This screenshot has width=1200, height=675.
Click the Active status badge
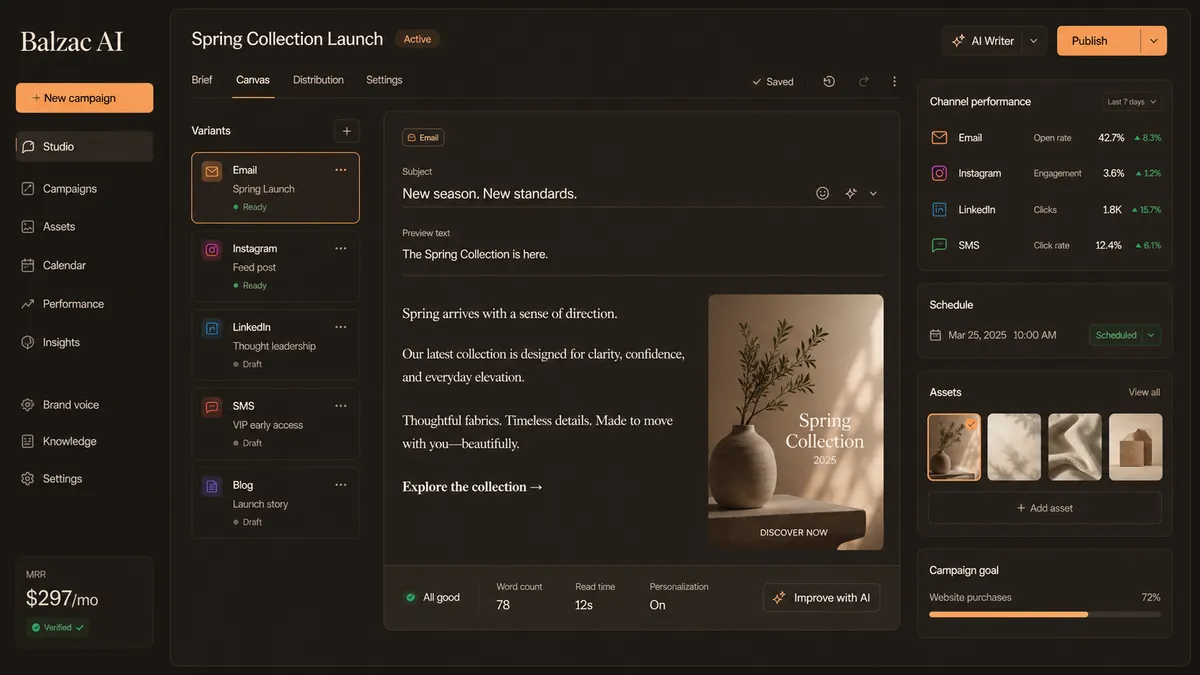(417, 39)
